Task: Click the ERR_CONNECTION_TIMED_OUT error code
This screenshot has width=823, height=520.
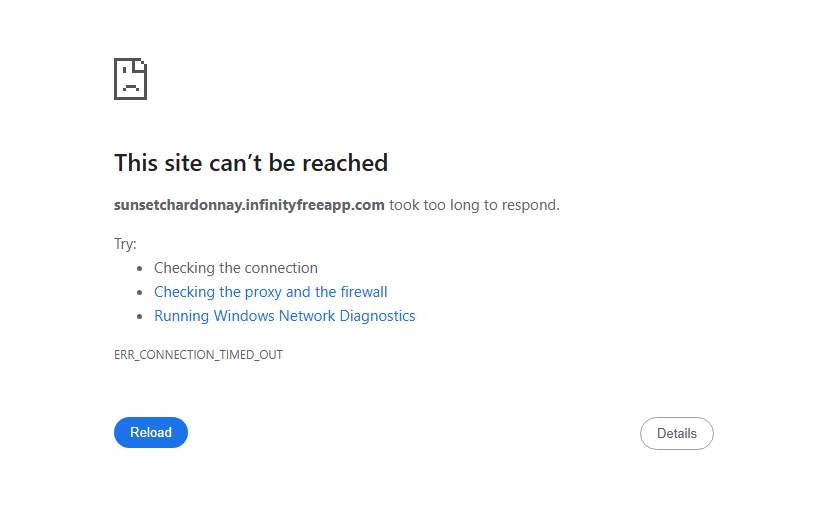Action: tap(198, 355)
